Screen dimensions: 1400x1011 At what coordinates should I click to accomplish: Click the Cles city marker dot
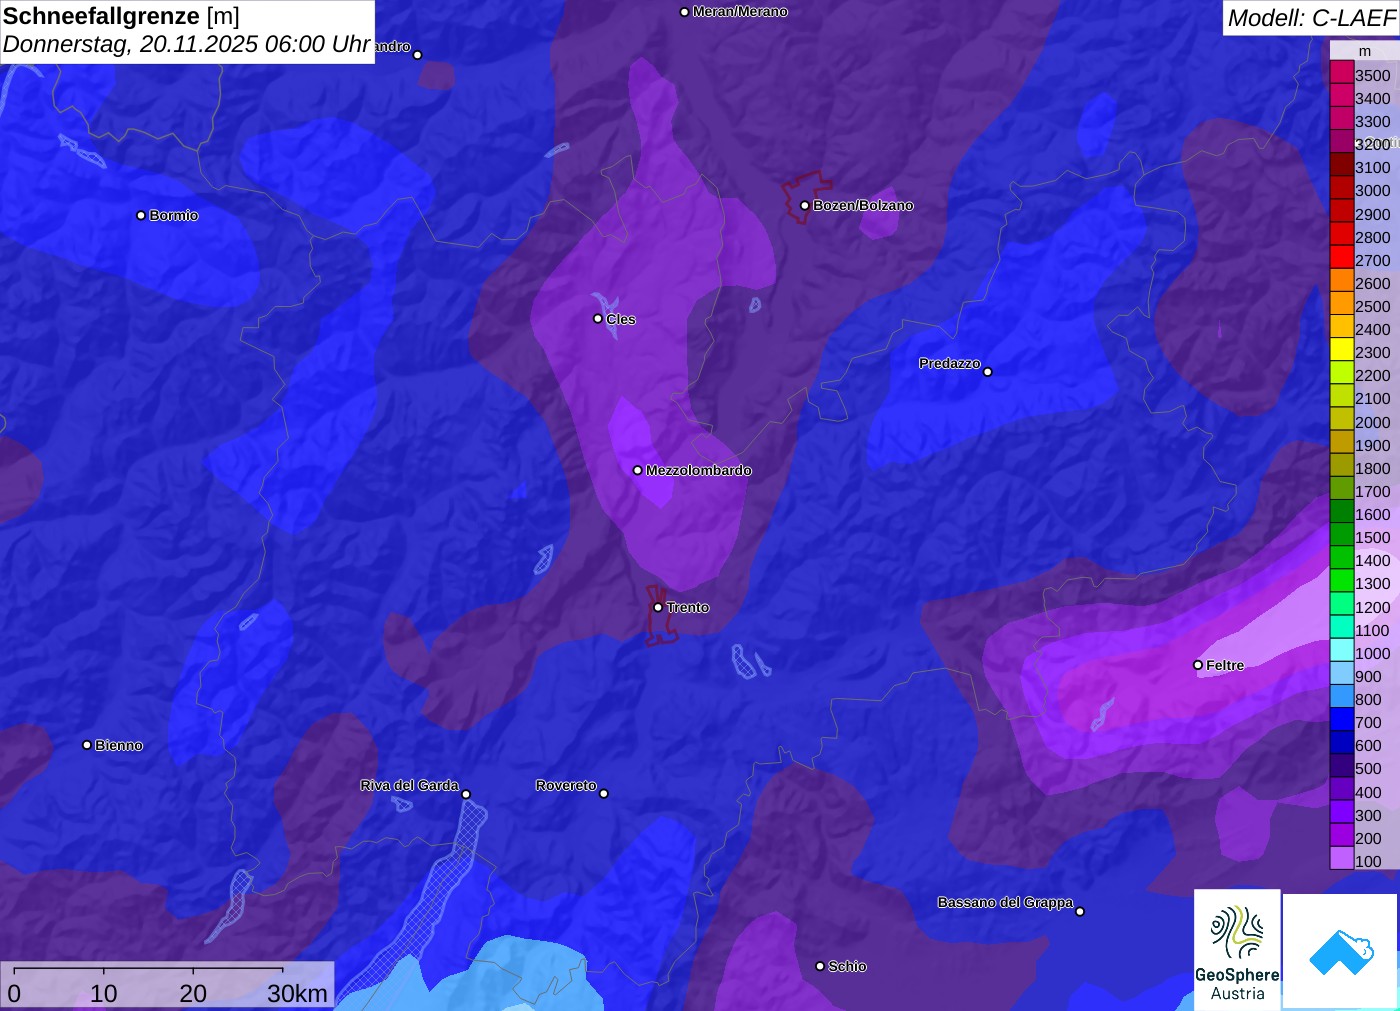pos(598,319)
